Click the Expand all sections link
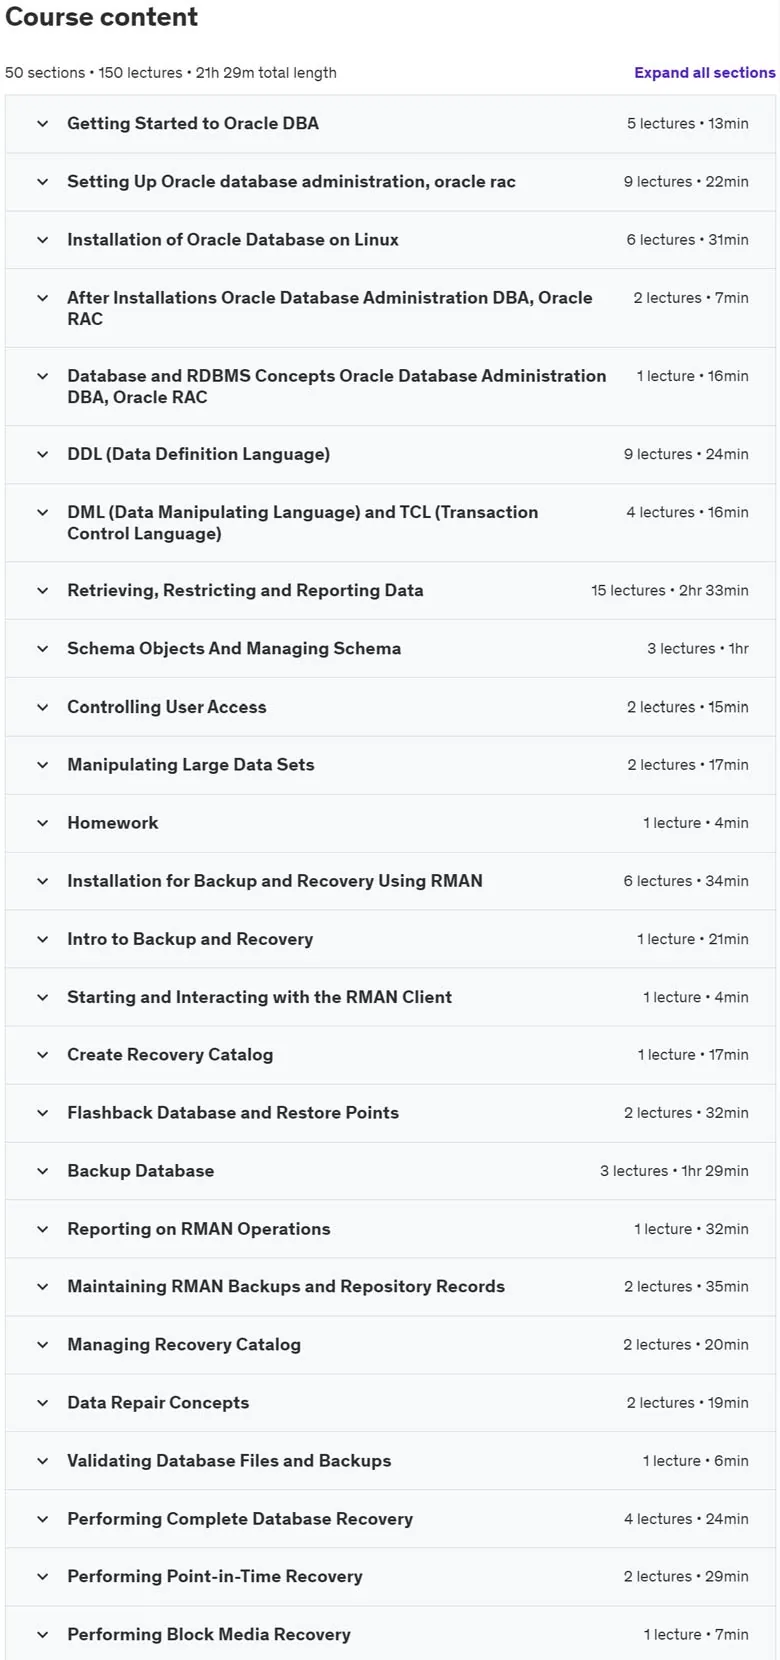780x1660 pixels. [x=704, y=73]
